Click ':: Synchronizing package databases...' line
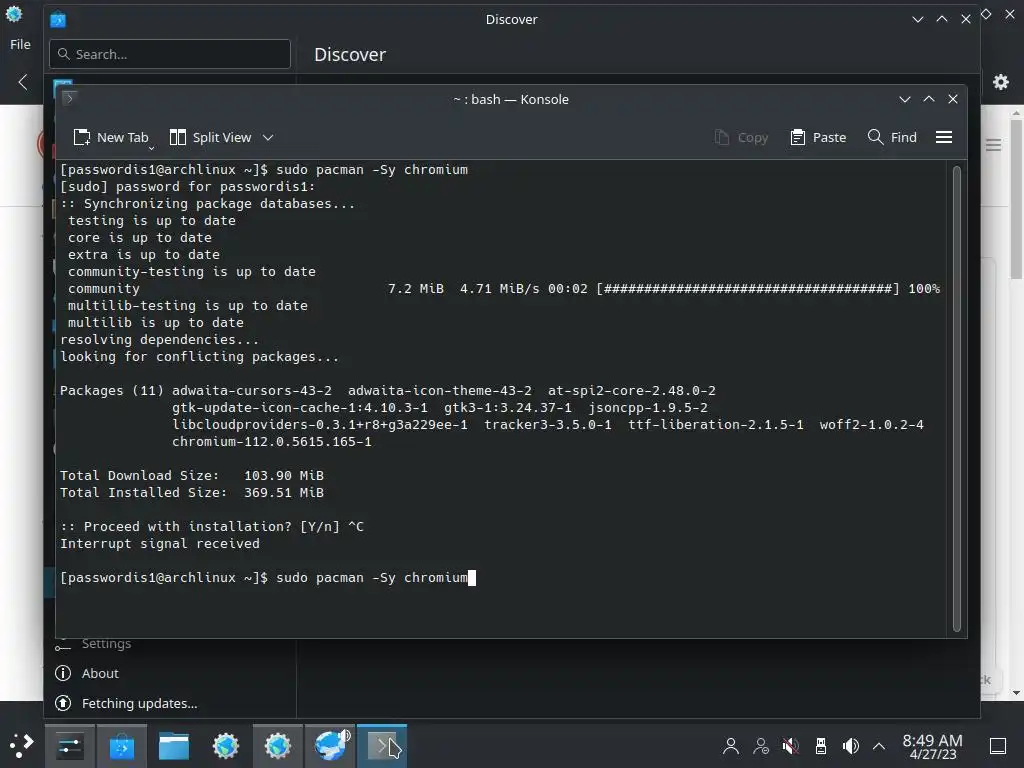This screenshot has width=1024, height=768. coord(208,204)
